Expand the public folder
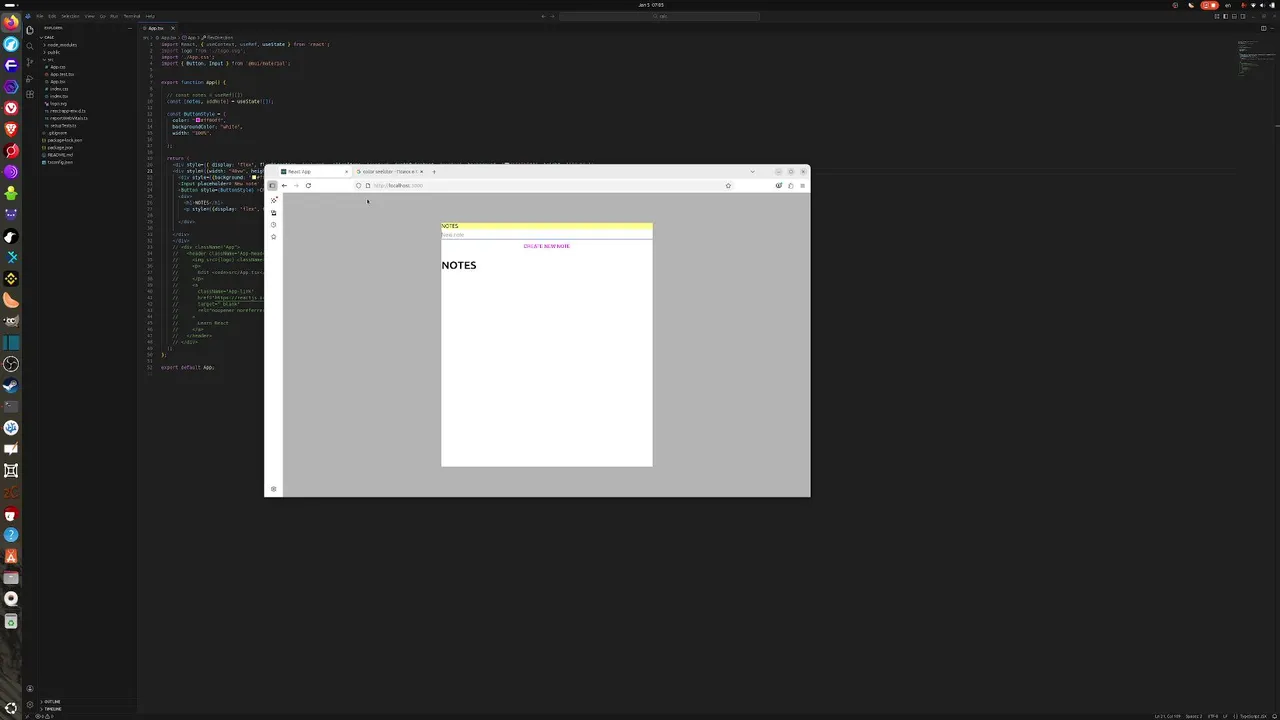Image resolution: width=1280 pixels, height=720 pixels. click(53, 52)
